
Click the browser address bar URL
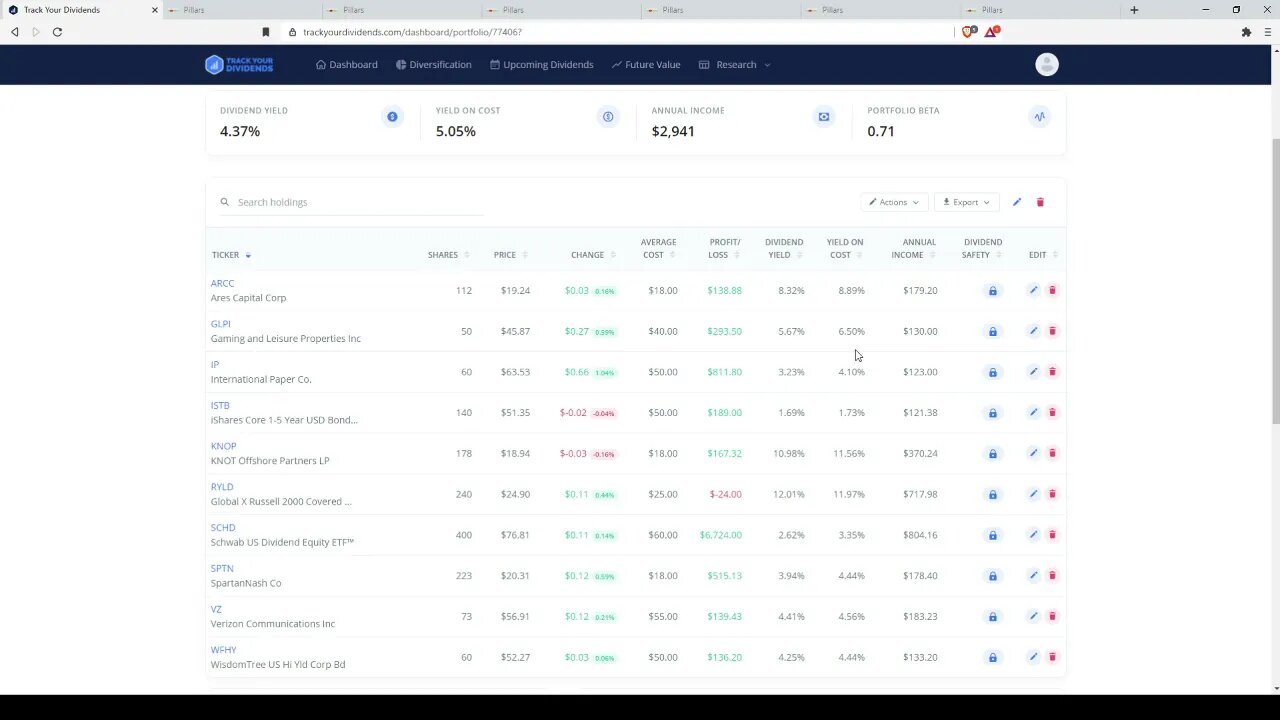pos(412,32)
